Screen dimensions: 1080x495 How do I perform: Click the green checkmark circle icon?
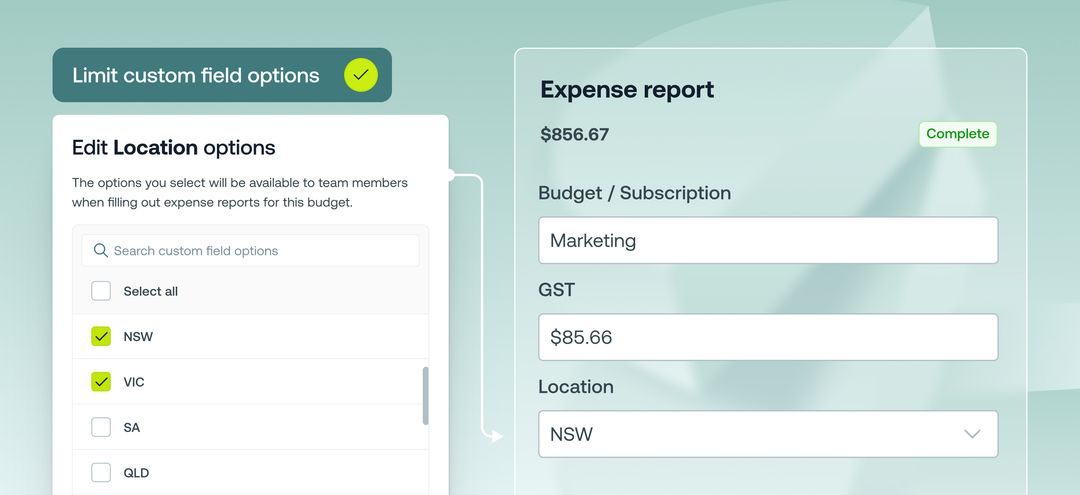[361, 75]
